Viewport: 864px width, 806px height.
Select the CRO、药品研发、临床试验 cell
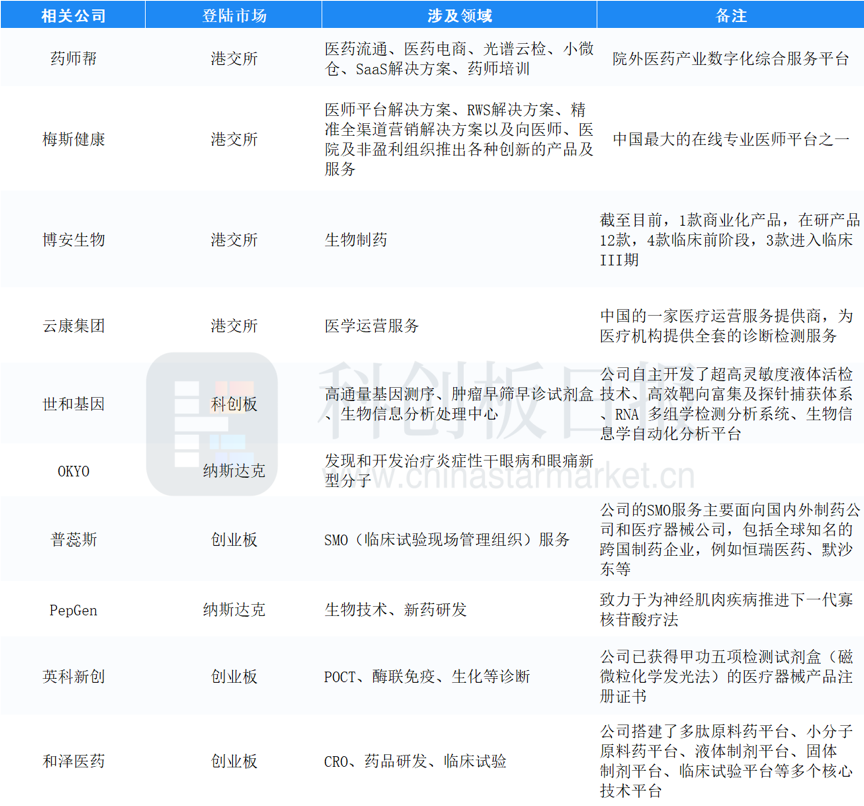pos(416,761)
